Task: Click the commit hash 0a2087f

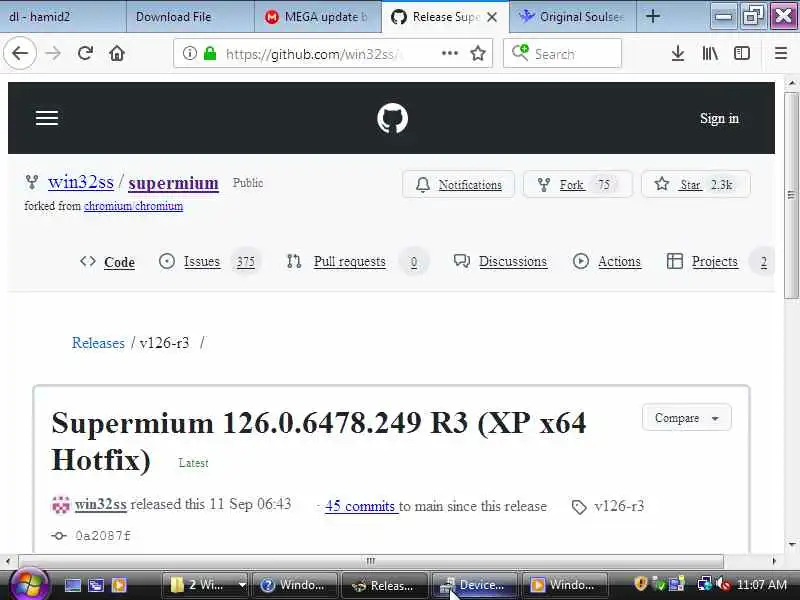Action: click(x=103, y=536)
